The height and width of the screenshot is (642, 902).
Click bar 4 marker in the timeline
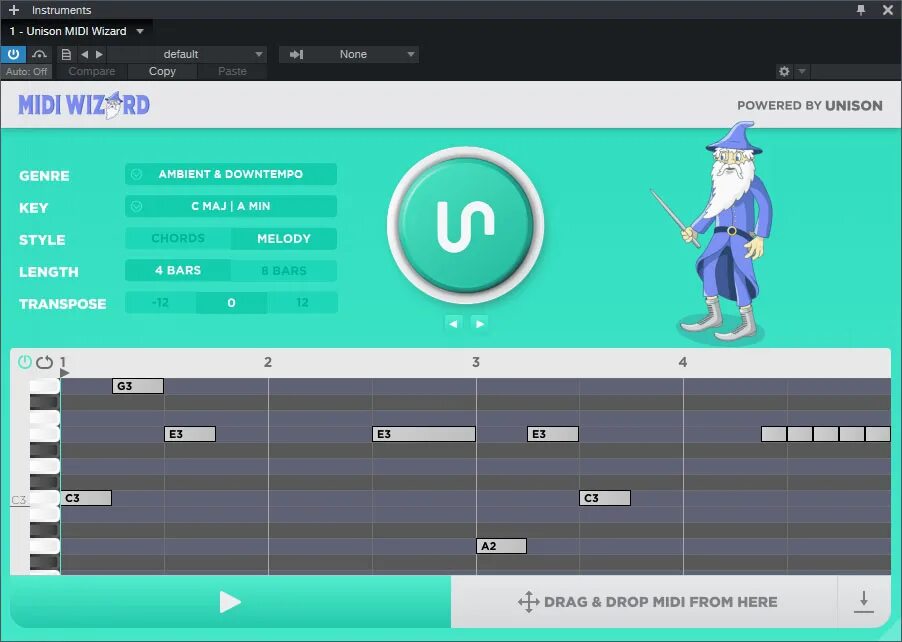point(682,362)
